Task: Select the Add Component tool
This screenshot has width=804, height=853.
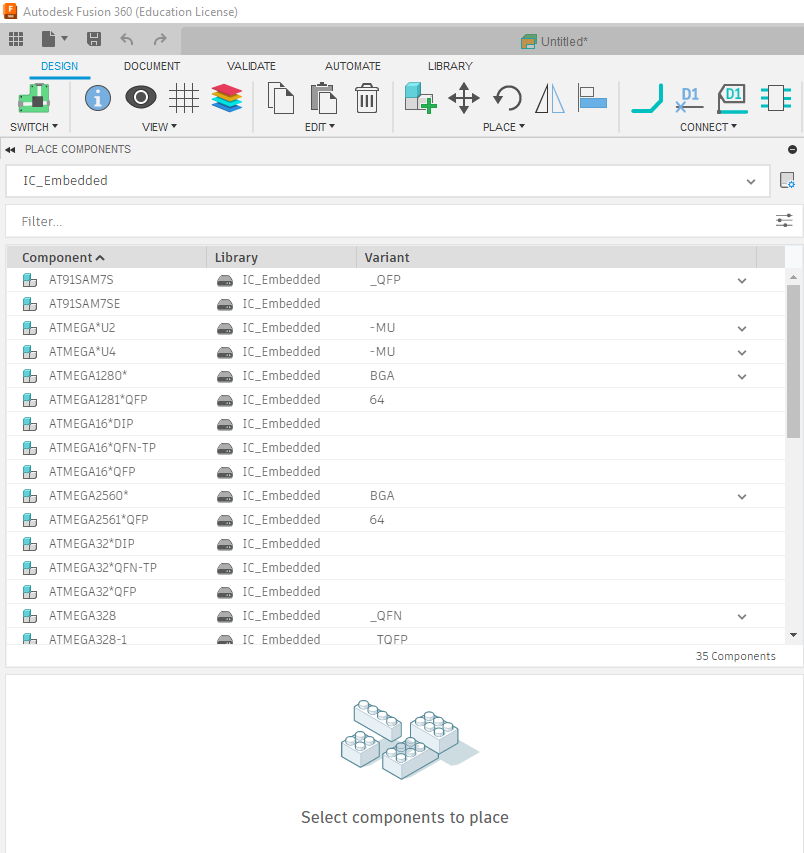Action: tap(420, 98)
